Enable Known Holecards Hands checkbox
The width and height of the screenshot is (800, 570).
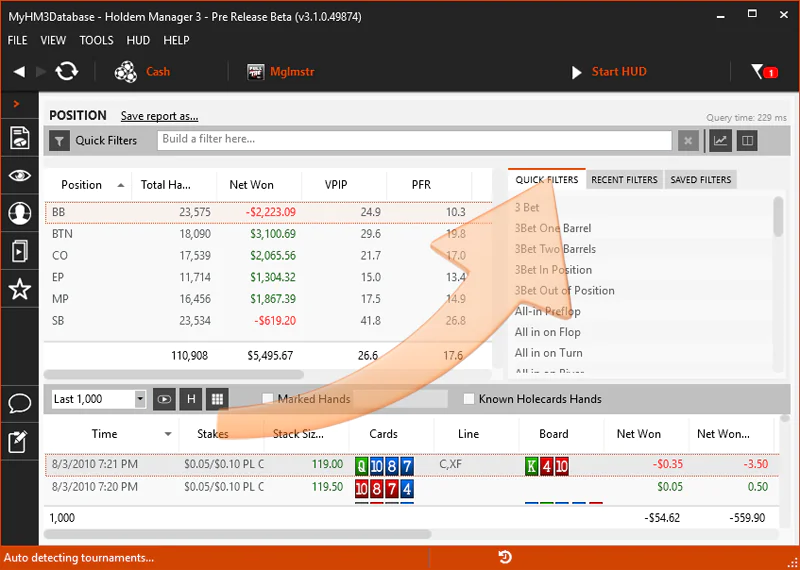pos(468,399)
